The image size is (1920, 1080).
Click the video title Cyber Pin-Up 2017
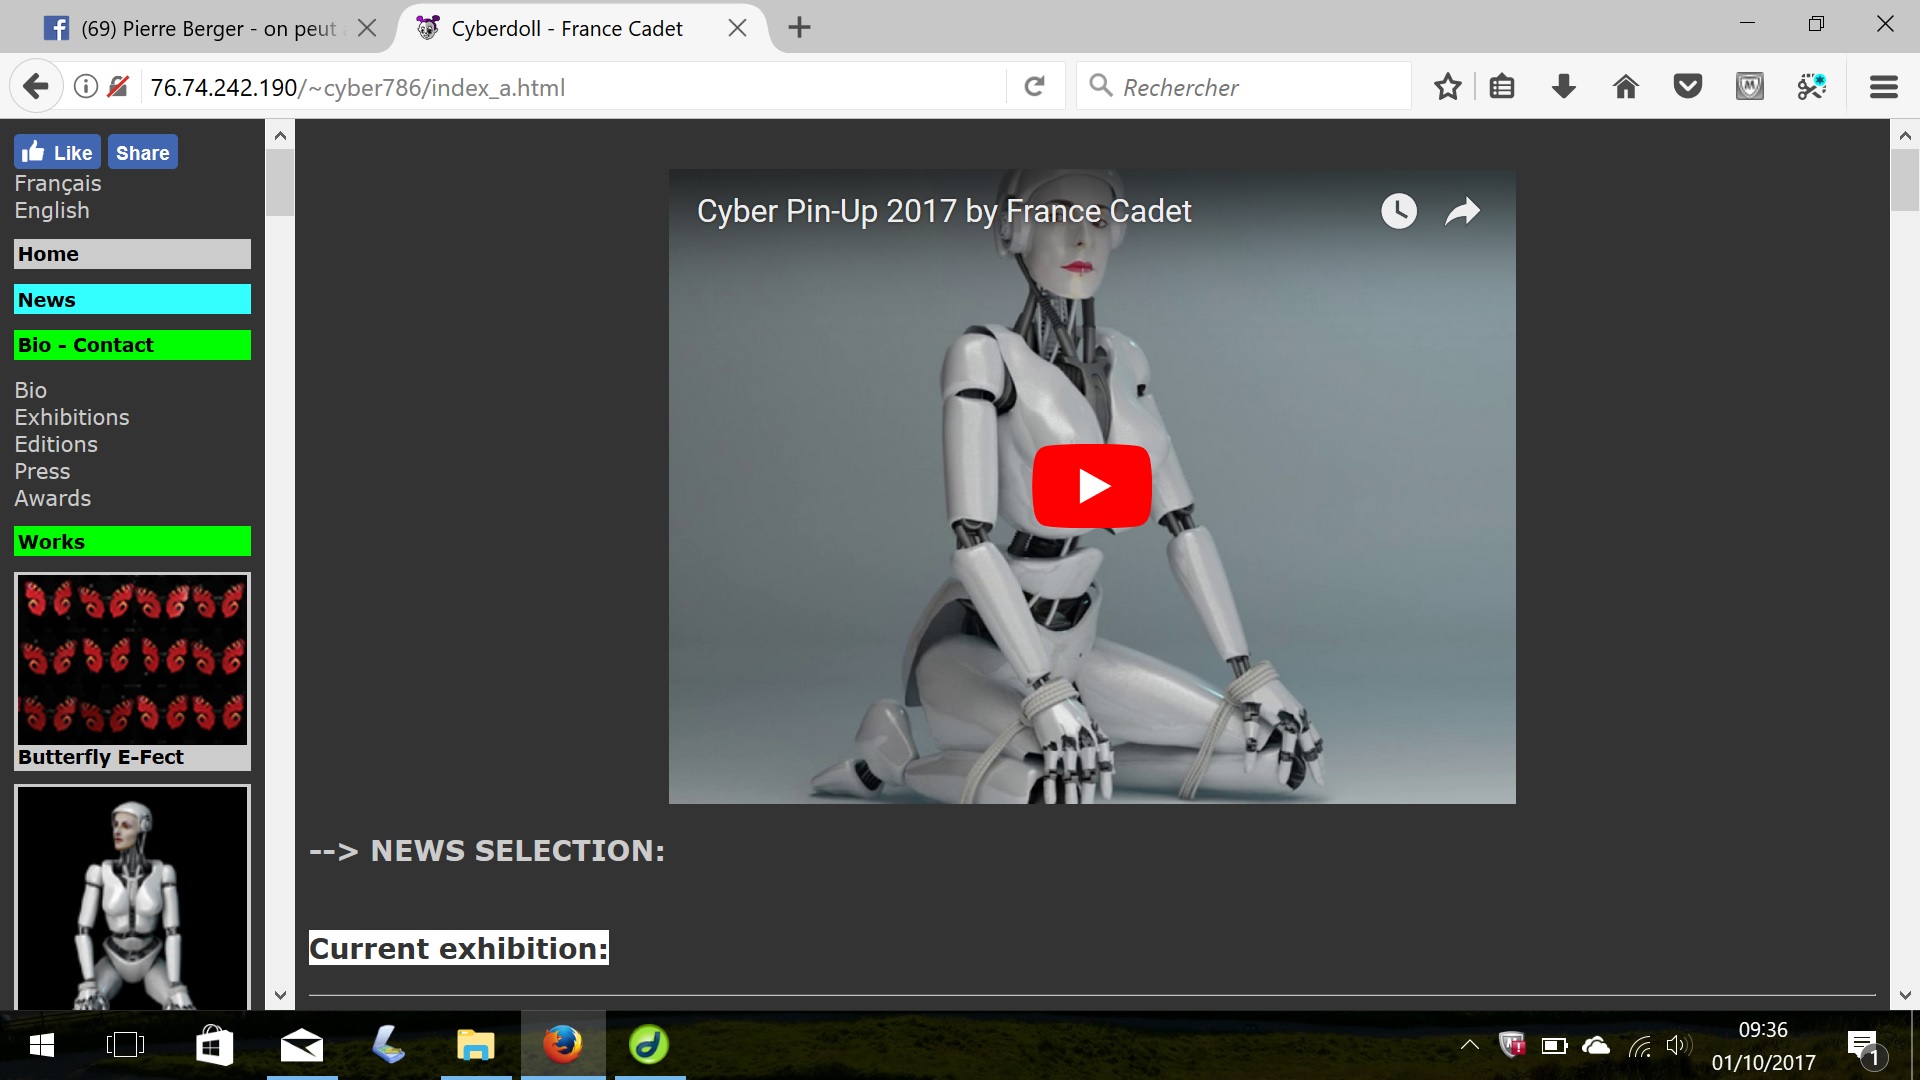(x=944, y=211)
